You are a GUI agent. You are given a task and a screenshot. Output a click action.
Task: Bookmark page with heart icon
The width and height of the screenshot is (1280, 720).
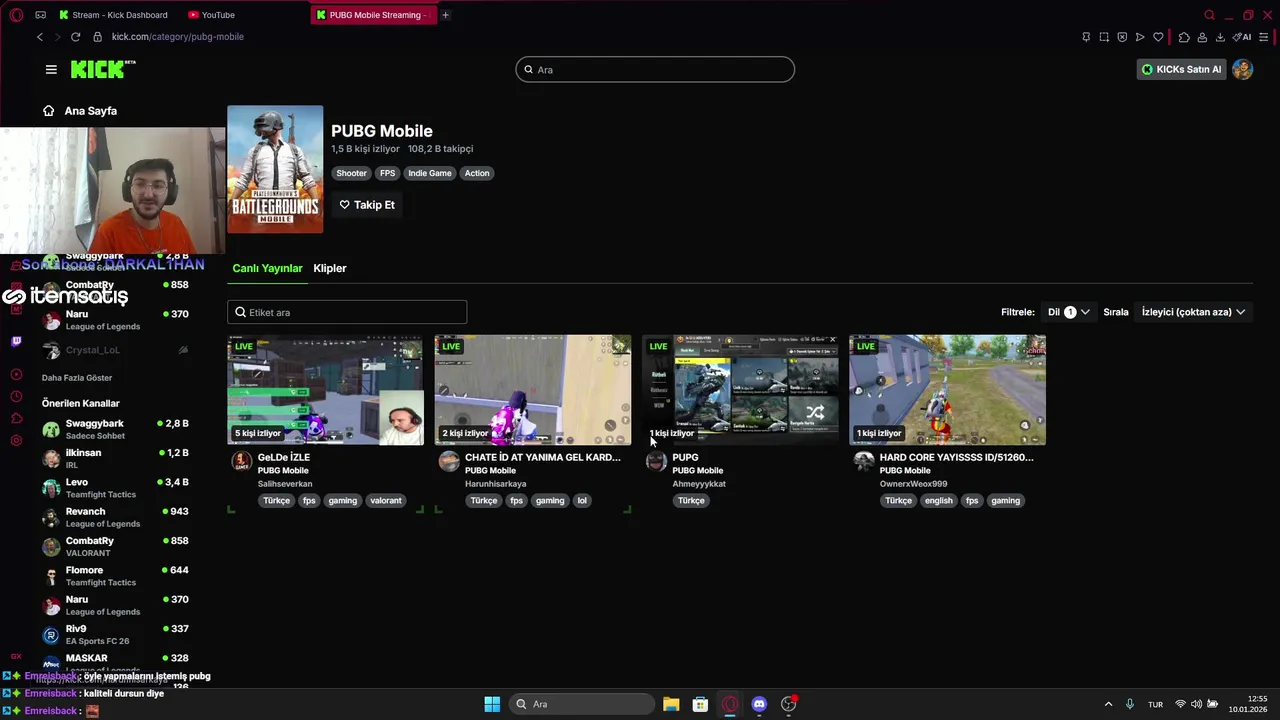(x=1158, y=37)
